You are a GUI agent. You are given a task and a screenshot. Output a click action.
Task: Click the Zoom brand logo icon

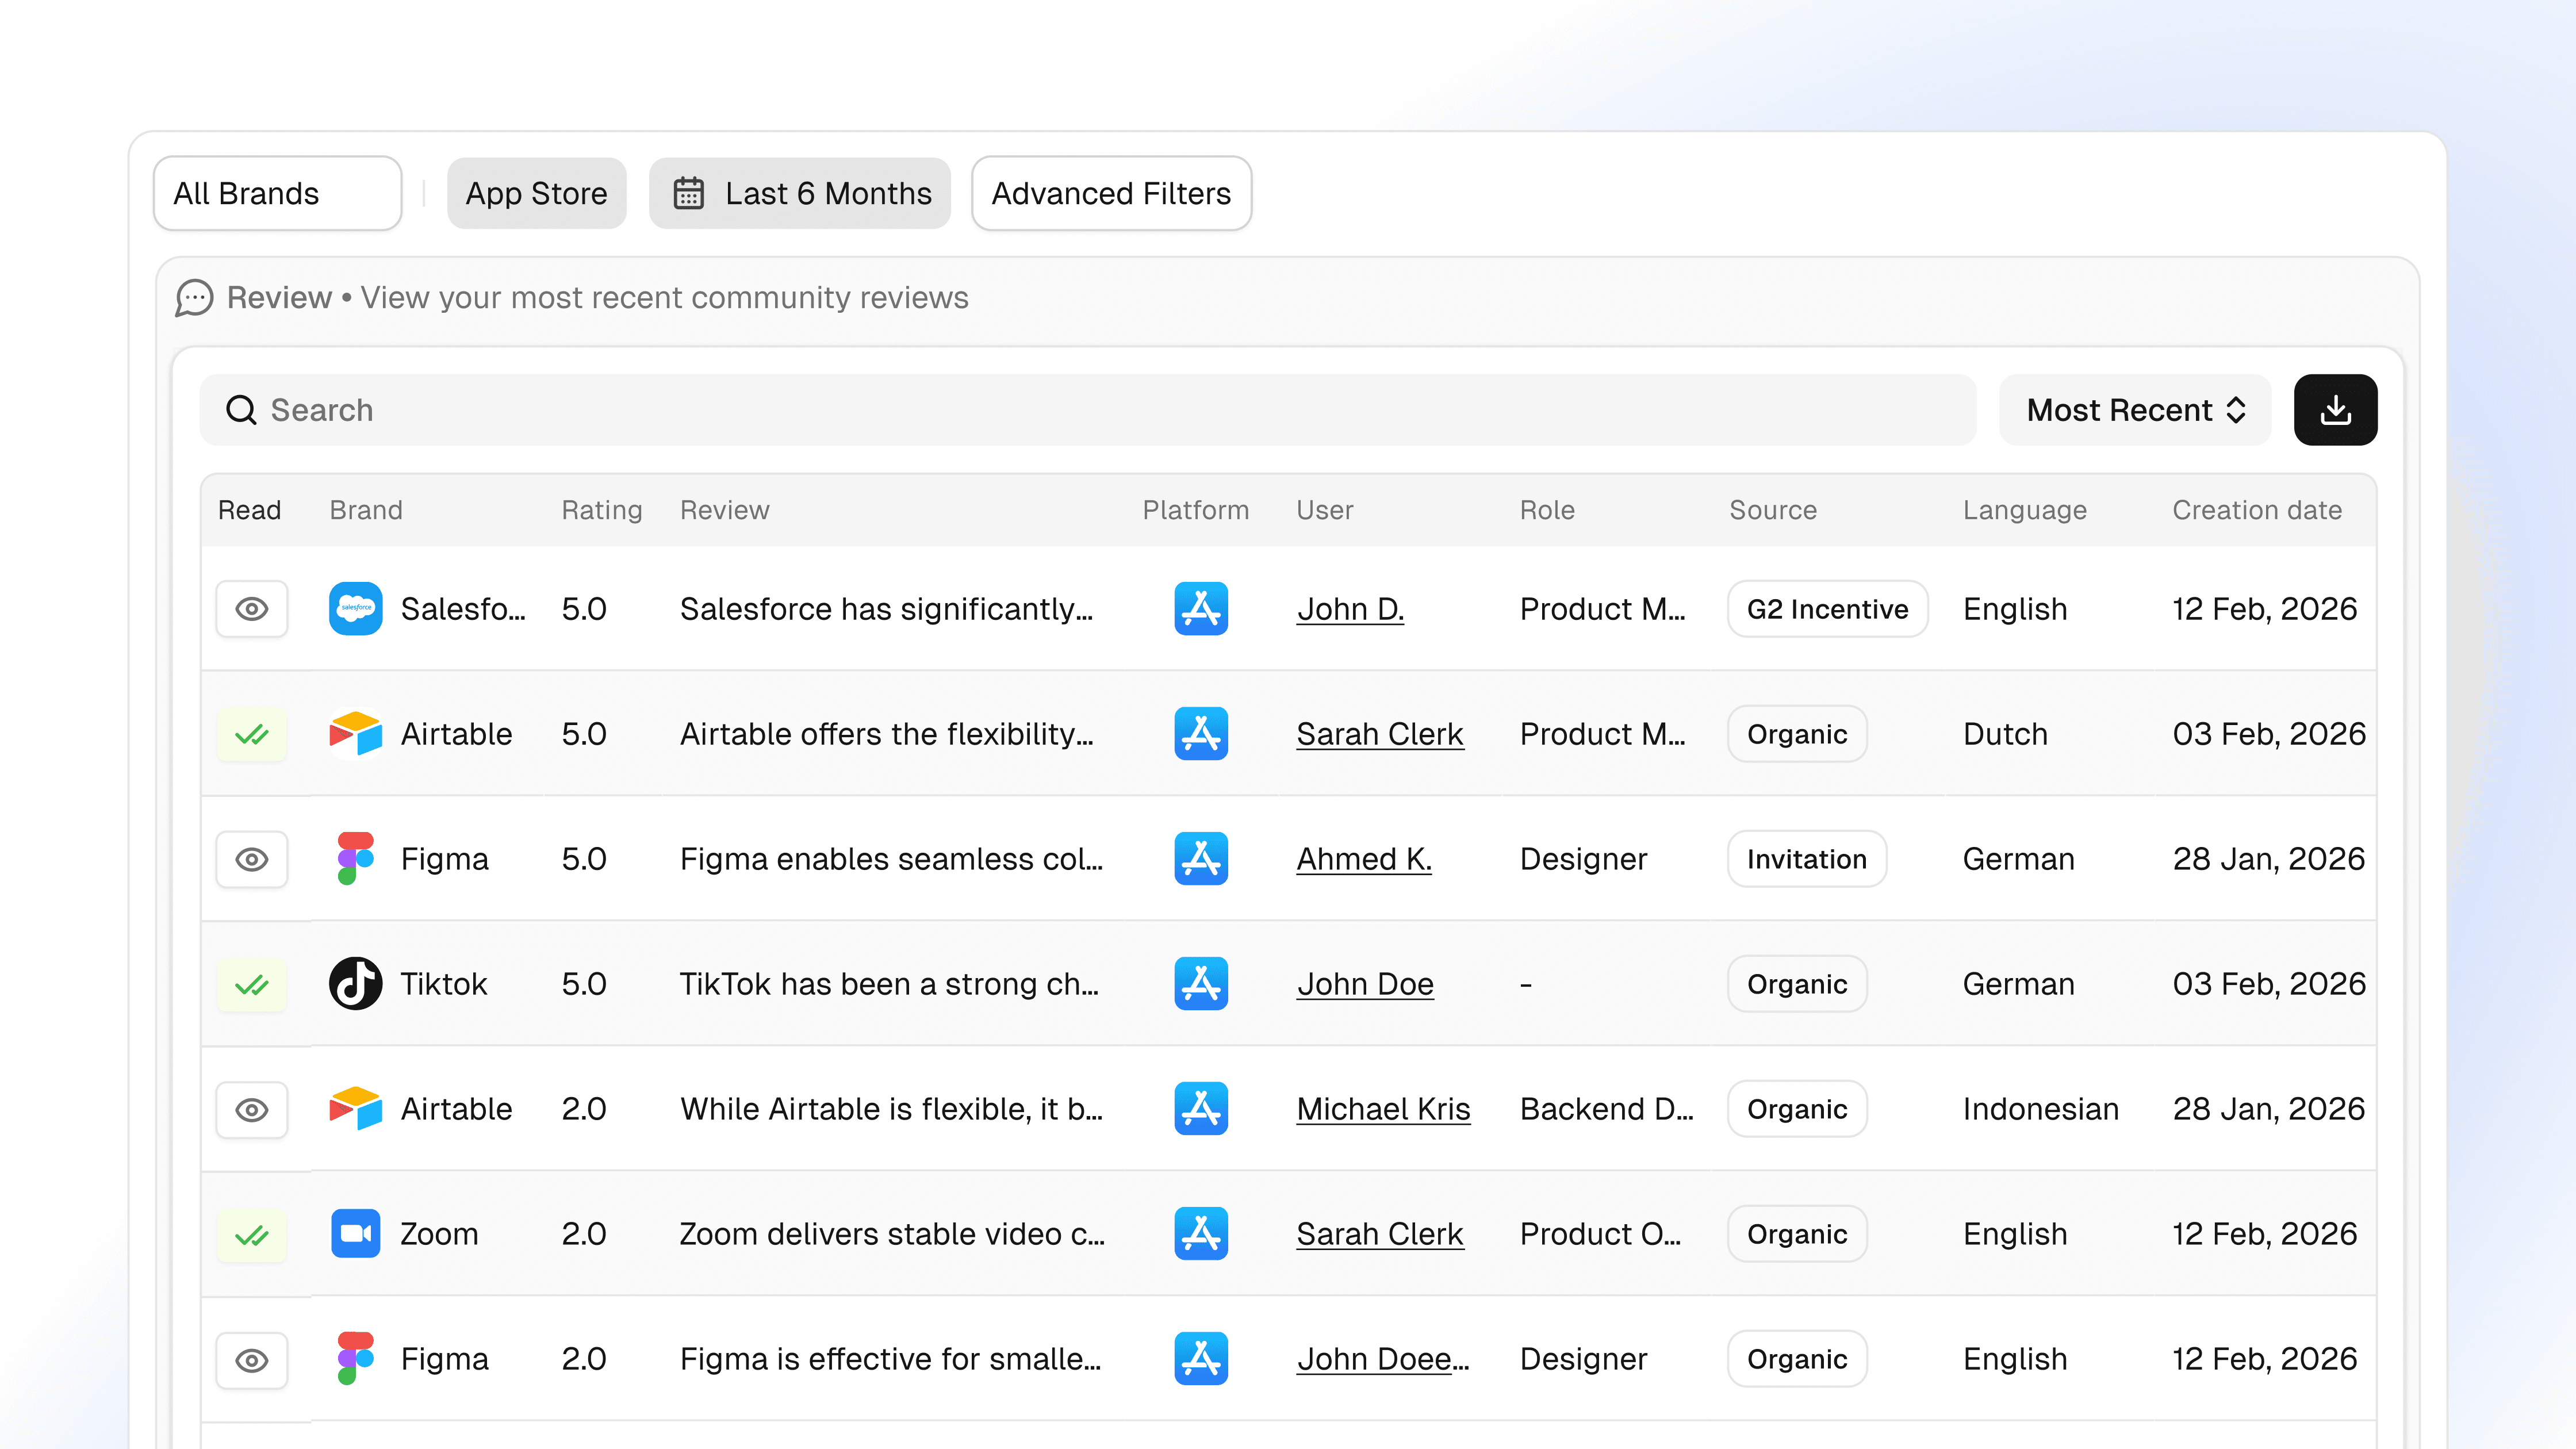pos(355,1233)
